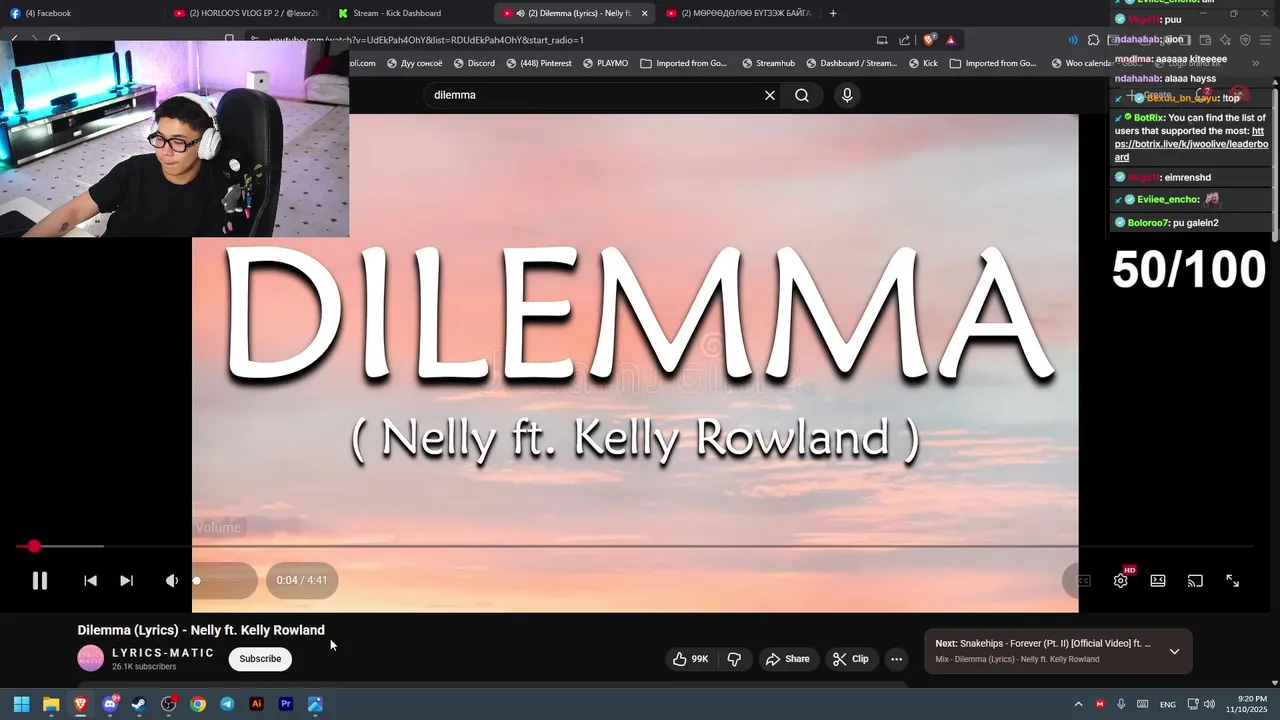Click the botrix.live leaderboard link in chat

tap(1191, 144)
